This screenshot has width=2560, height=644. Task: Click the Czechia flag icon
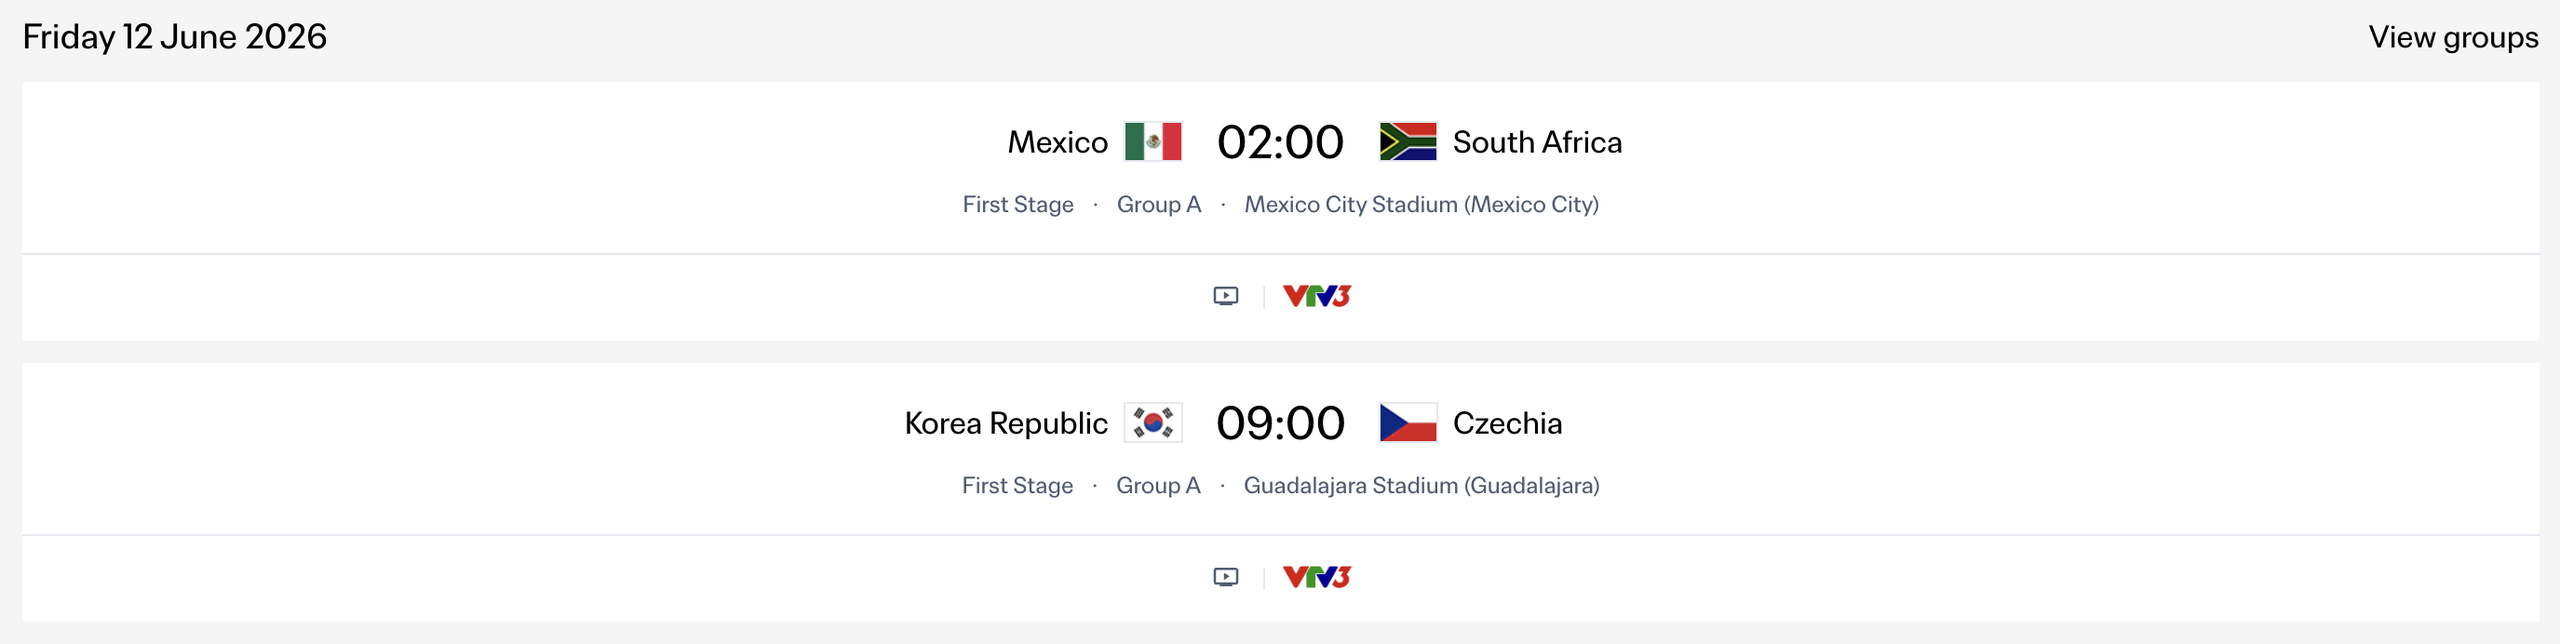click(1408, 423)
